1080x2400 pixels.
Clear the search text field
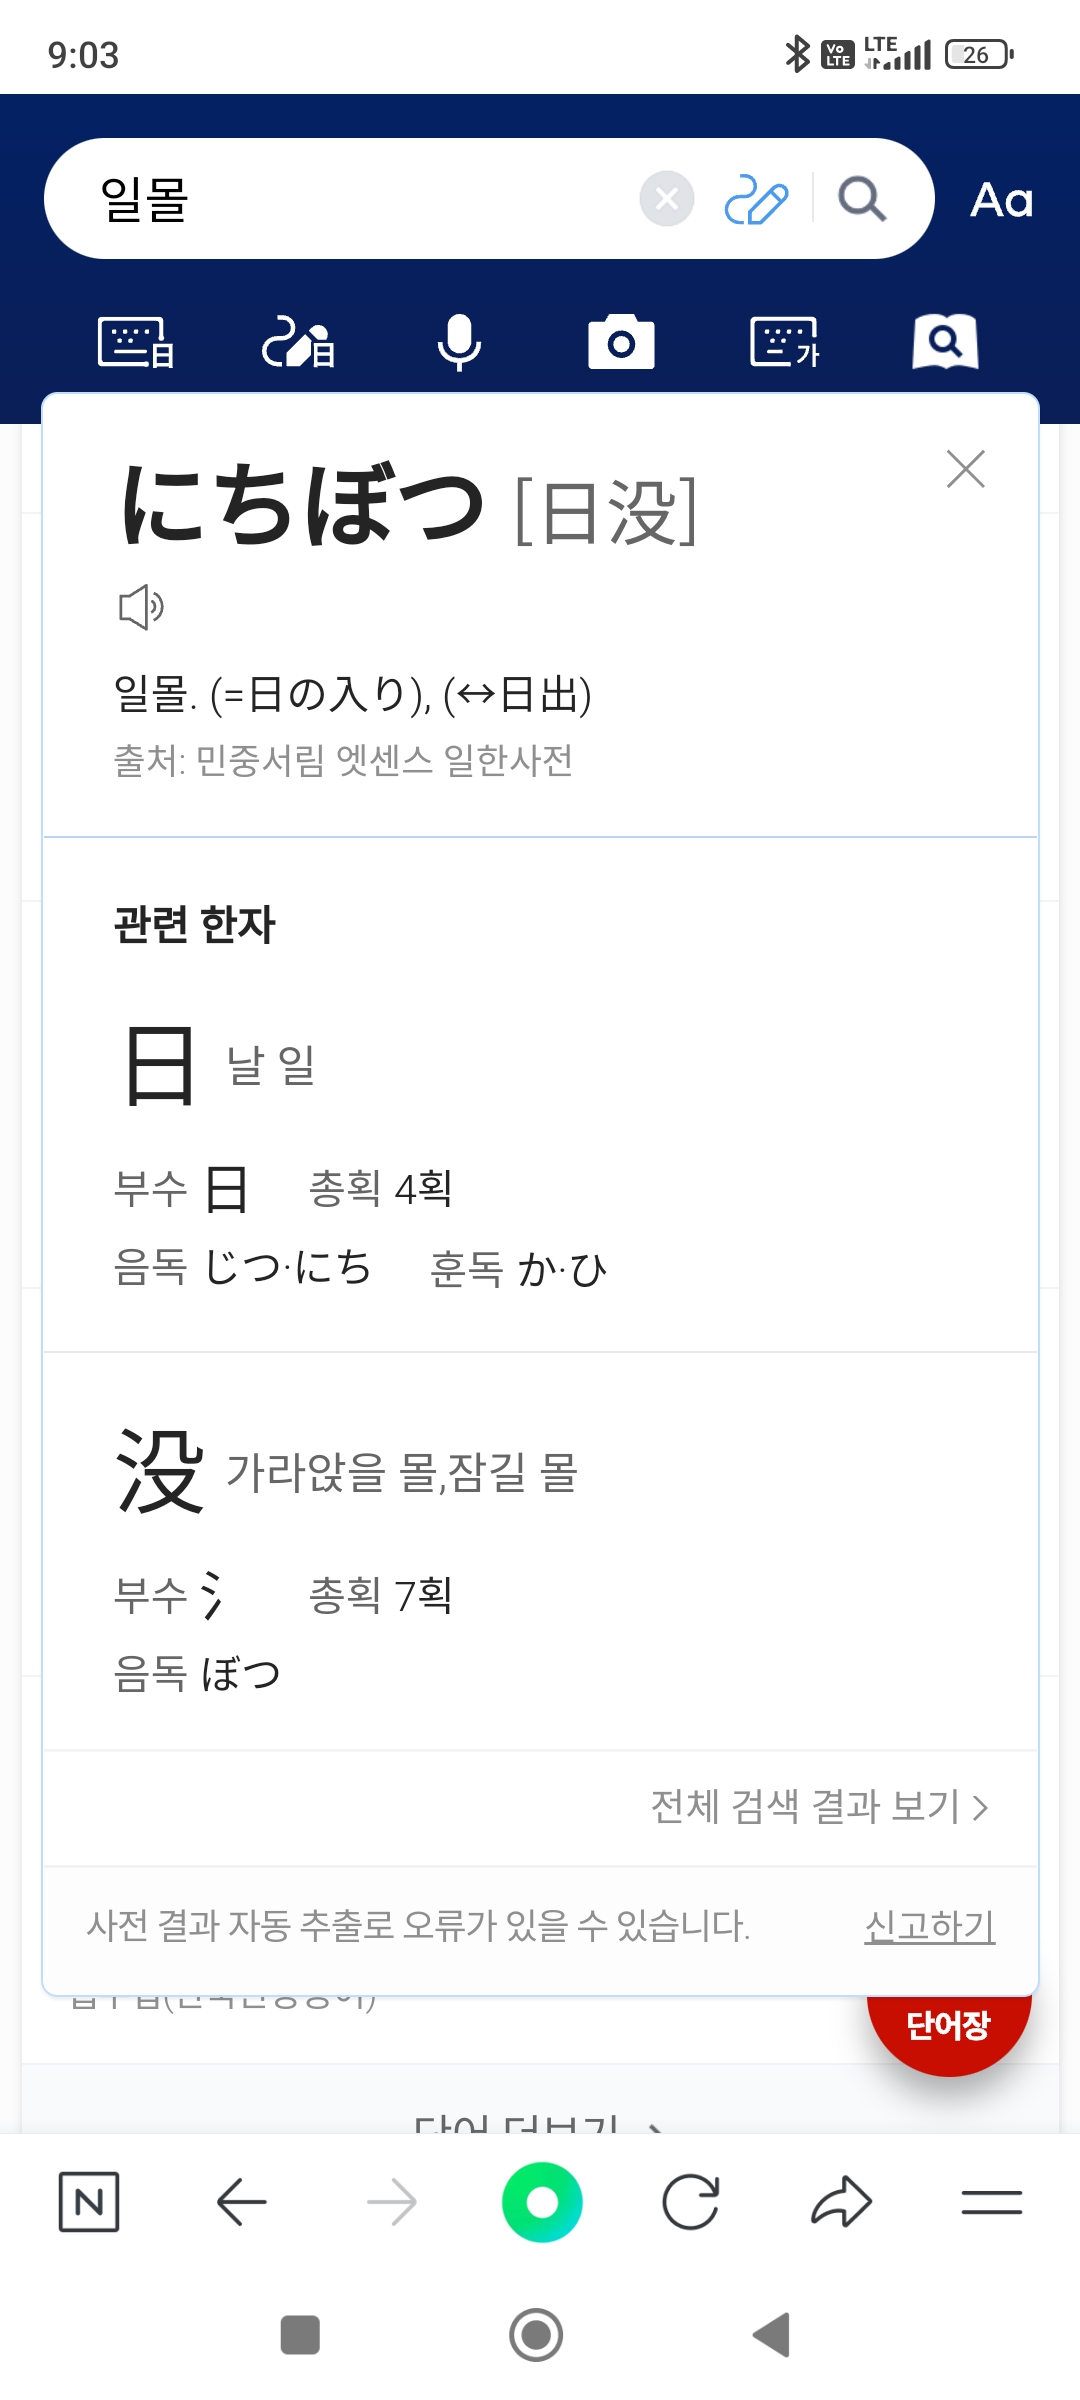[667, 199]
